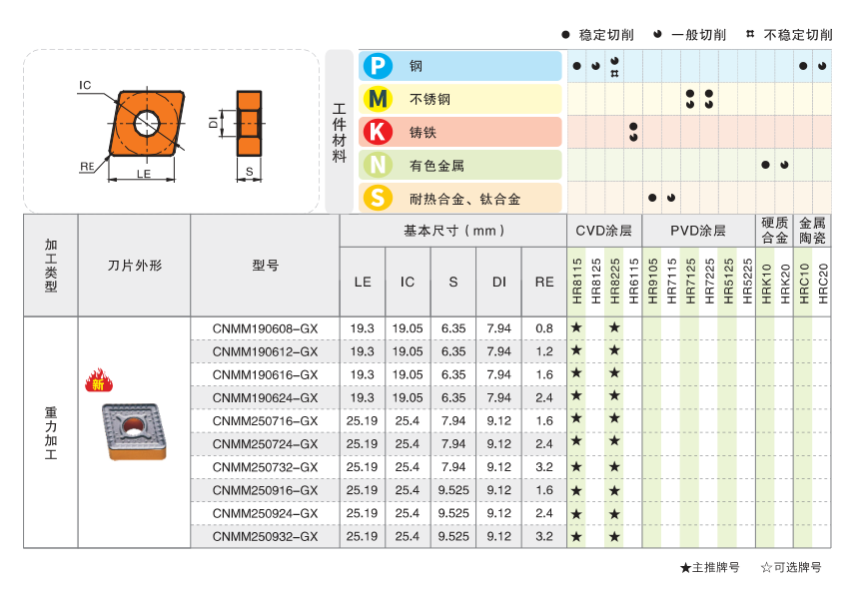Click the HR8115 star in row CNMM250716-GX

(576, 419)
